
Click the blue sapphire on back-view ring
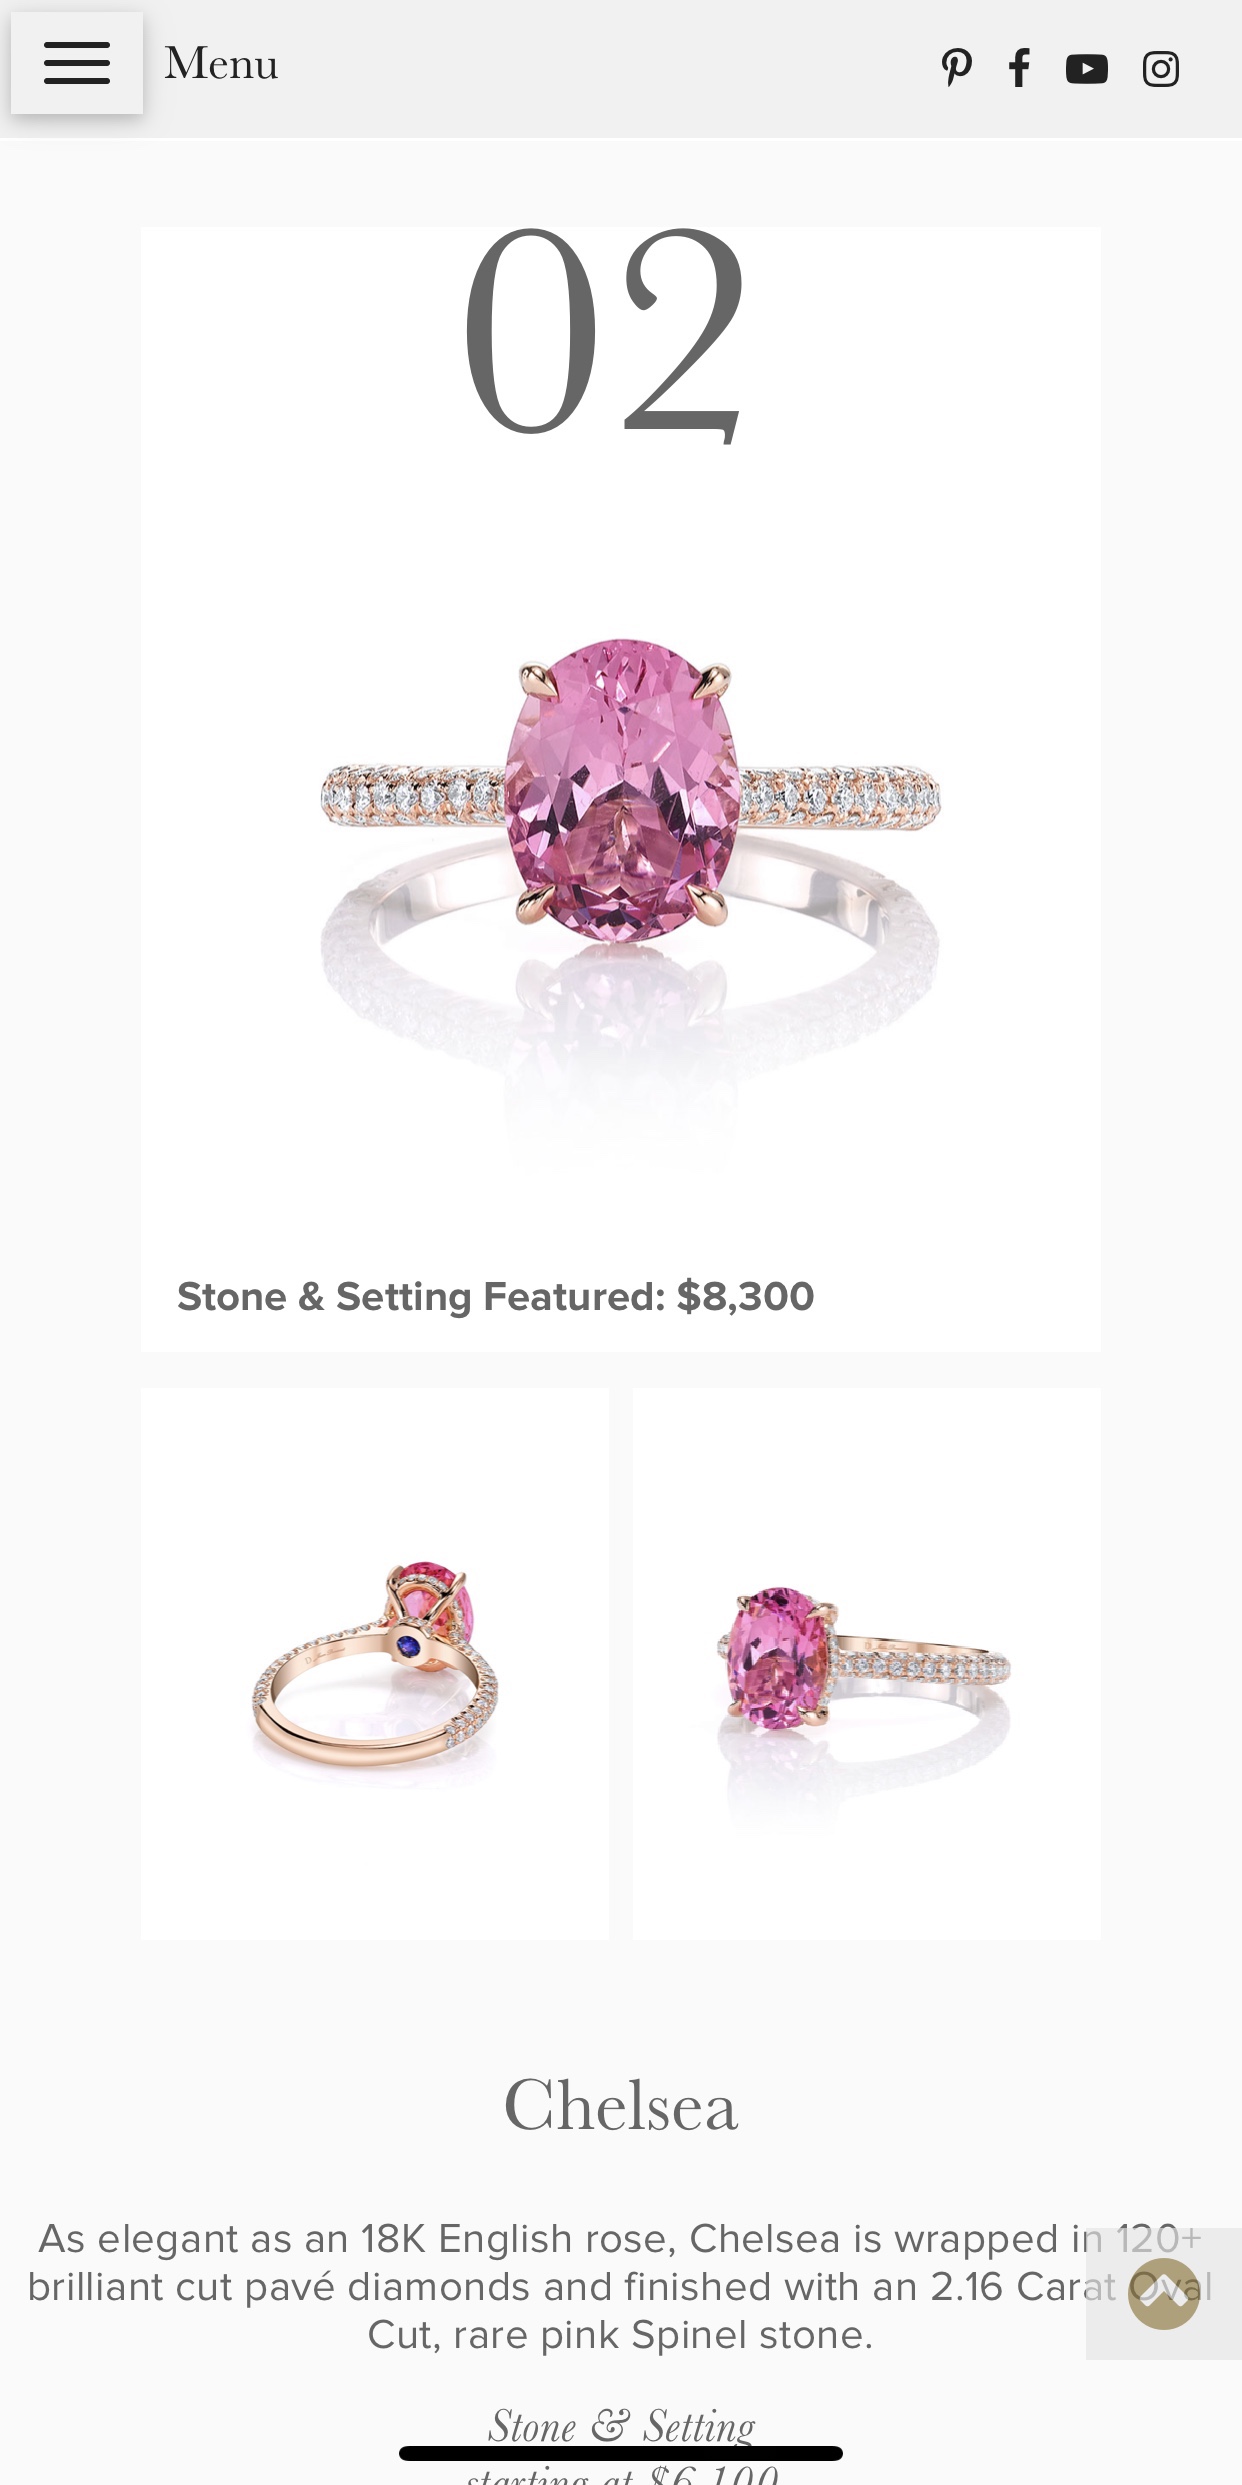pos(410,1643)
